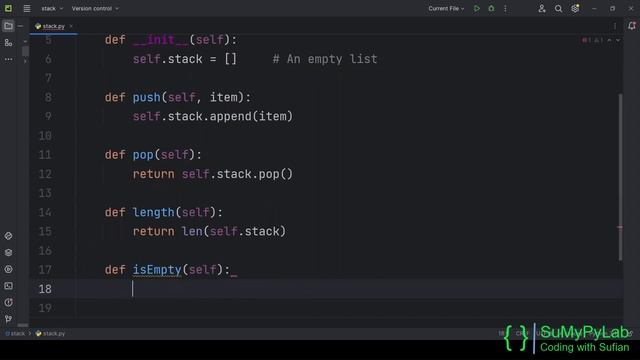Click line number 8 in gutter
Screen dimensions: 640x360
tap(48, 97)
